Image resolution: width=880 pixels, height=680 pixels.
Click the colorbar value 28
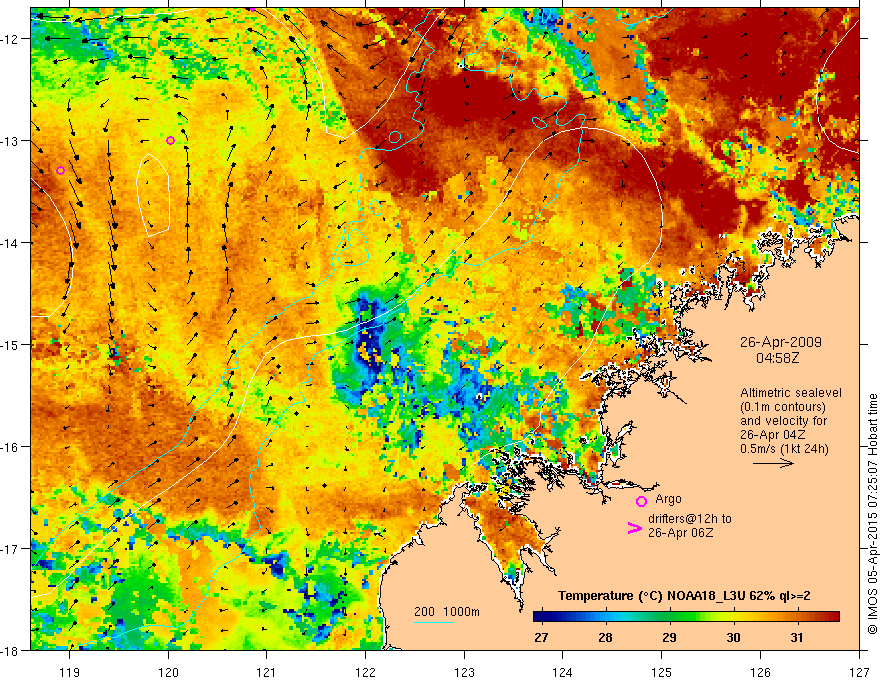click(x=605, y=637)
